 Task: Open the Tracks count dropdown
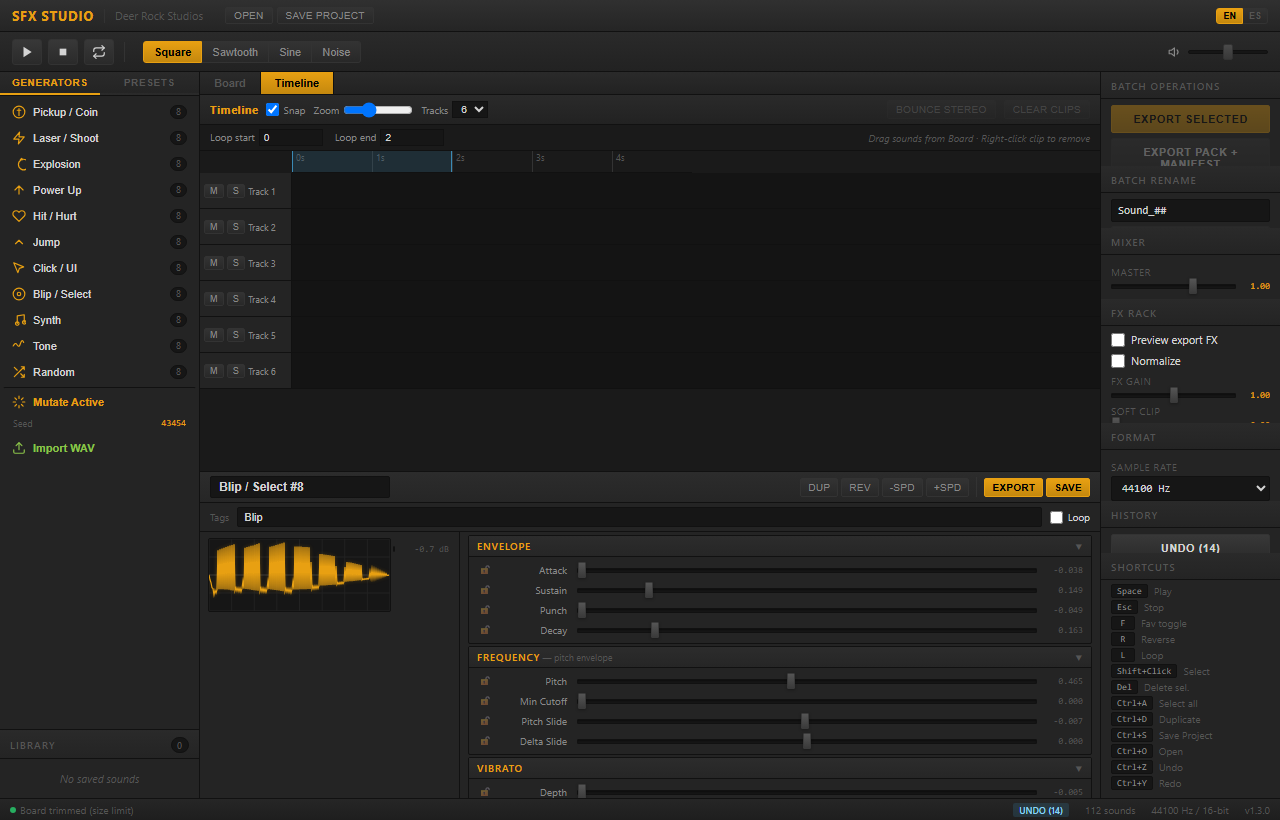(x=470, y=110)
